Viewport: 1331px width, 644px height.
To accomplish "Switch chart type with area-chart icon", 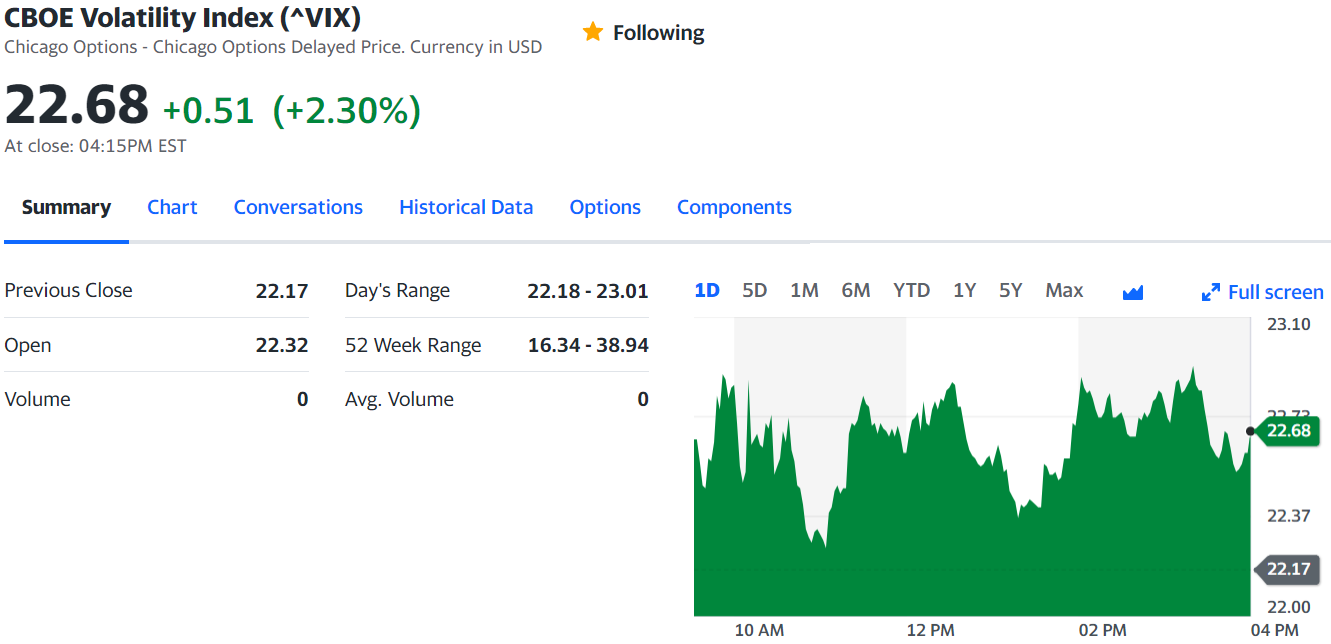I will 1133,292.
